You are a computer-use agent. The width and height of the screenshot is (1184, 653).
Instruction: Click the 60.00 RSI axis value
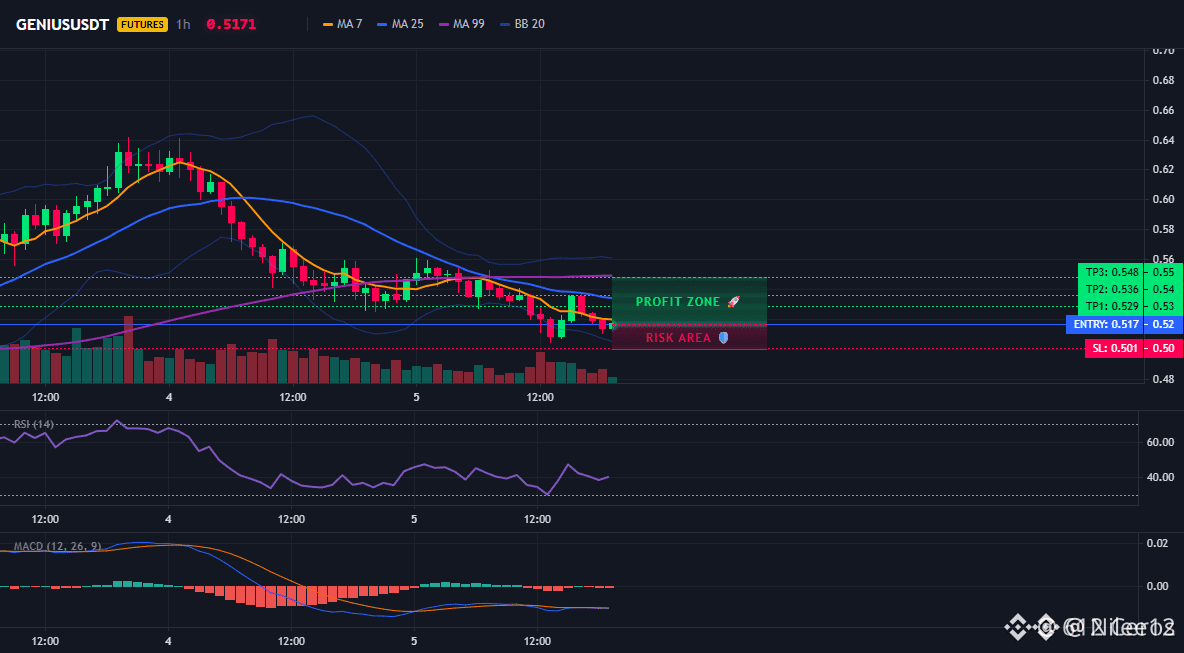[1159, 442]
